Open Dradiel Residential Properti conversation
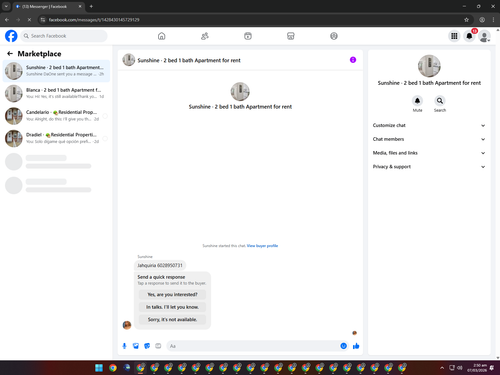This screenshot has width=500, height=375. pos(56,138)
